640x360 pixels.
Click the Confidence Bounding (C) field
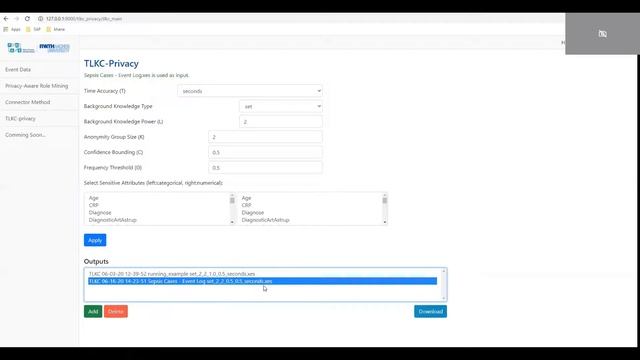(265, 152)
